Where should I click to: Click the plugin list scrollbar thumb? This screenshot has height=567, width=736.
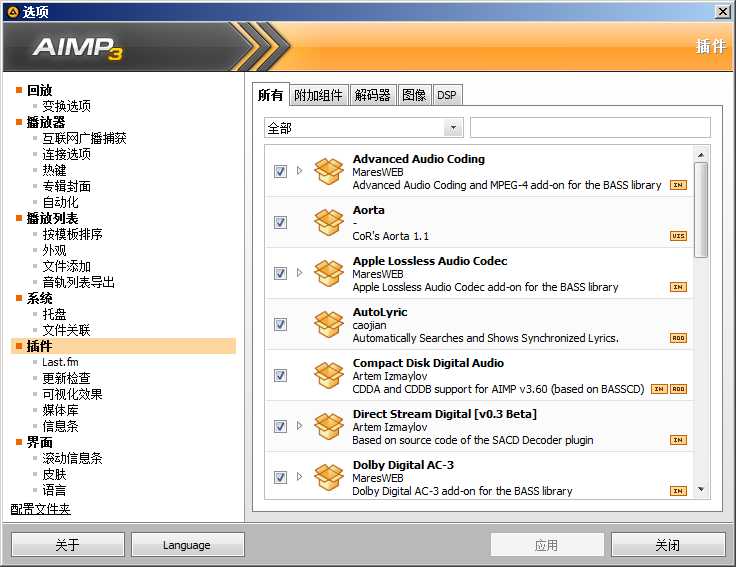point(701,210)
